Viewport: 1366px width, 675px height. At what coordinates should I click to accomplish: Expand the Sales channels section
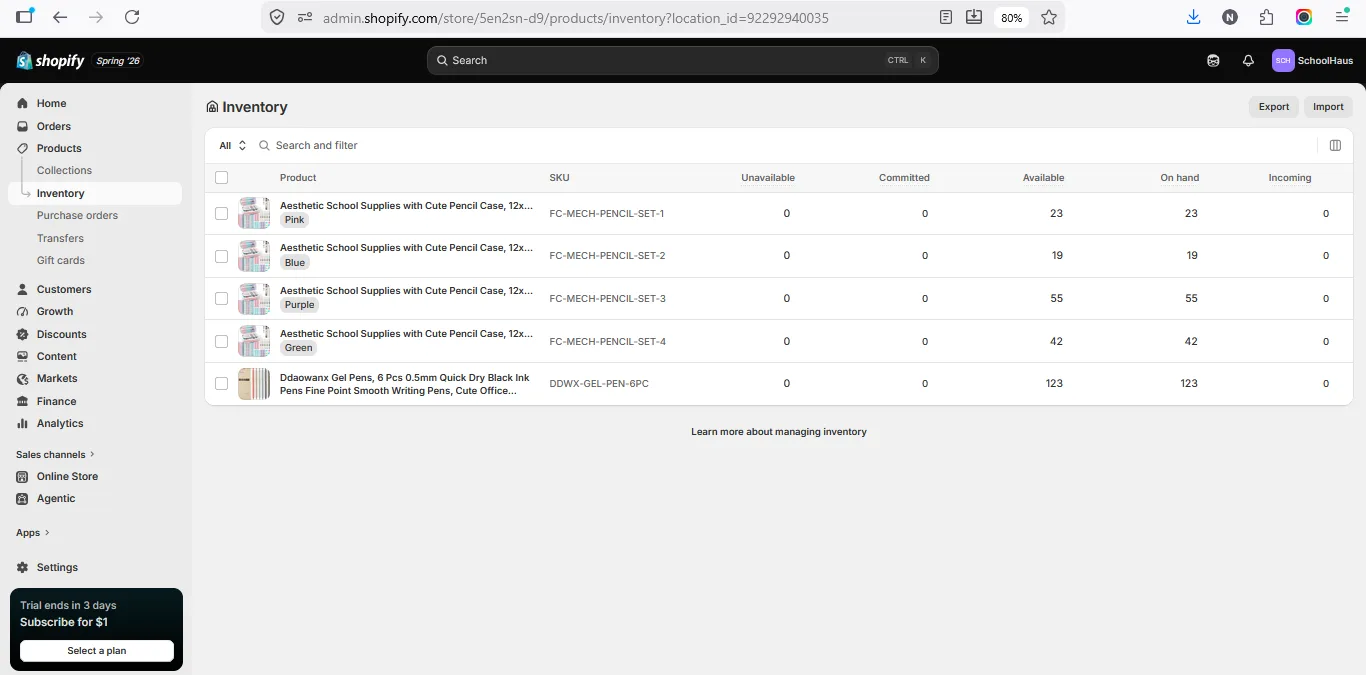click(55, 454)
